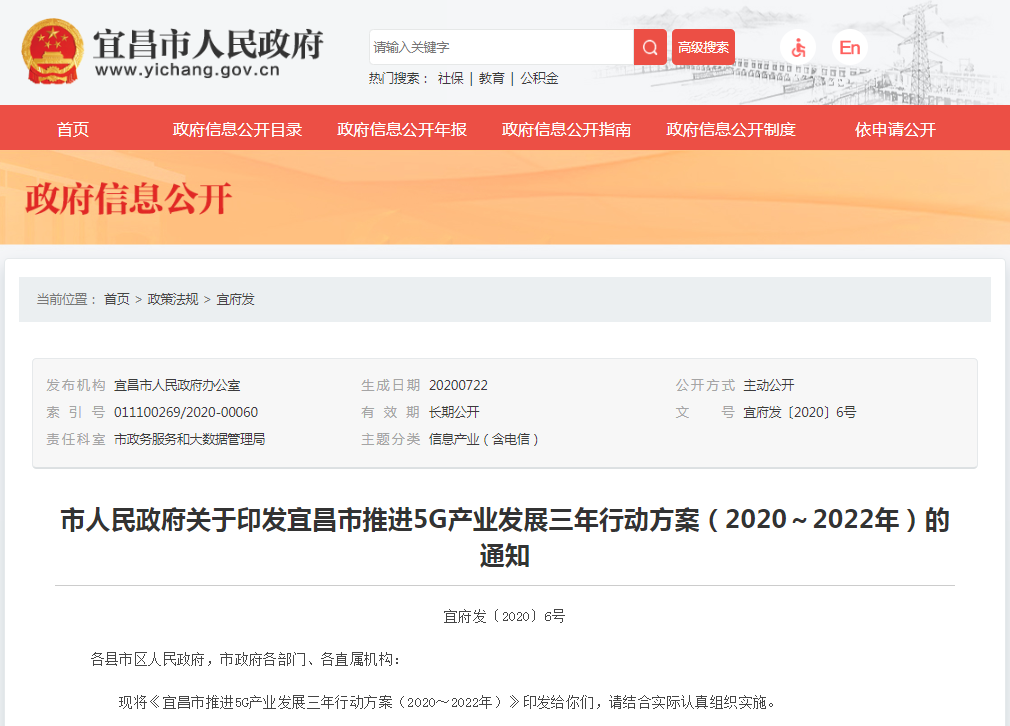1010x726 pixels.
Task: Open the accessibility wheelchair icon
Action: pyautogui.click(x=798, y=47)
